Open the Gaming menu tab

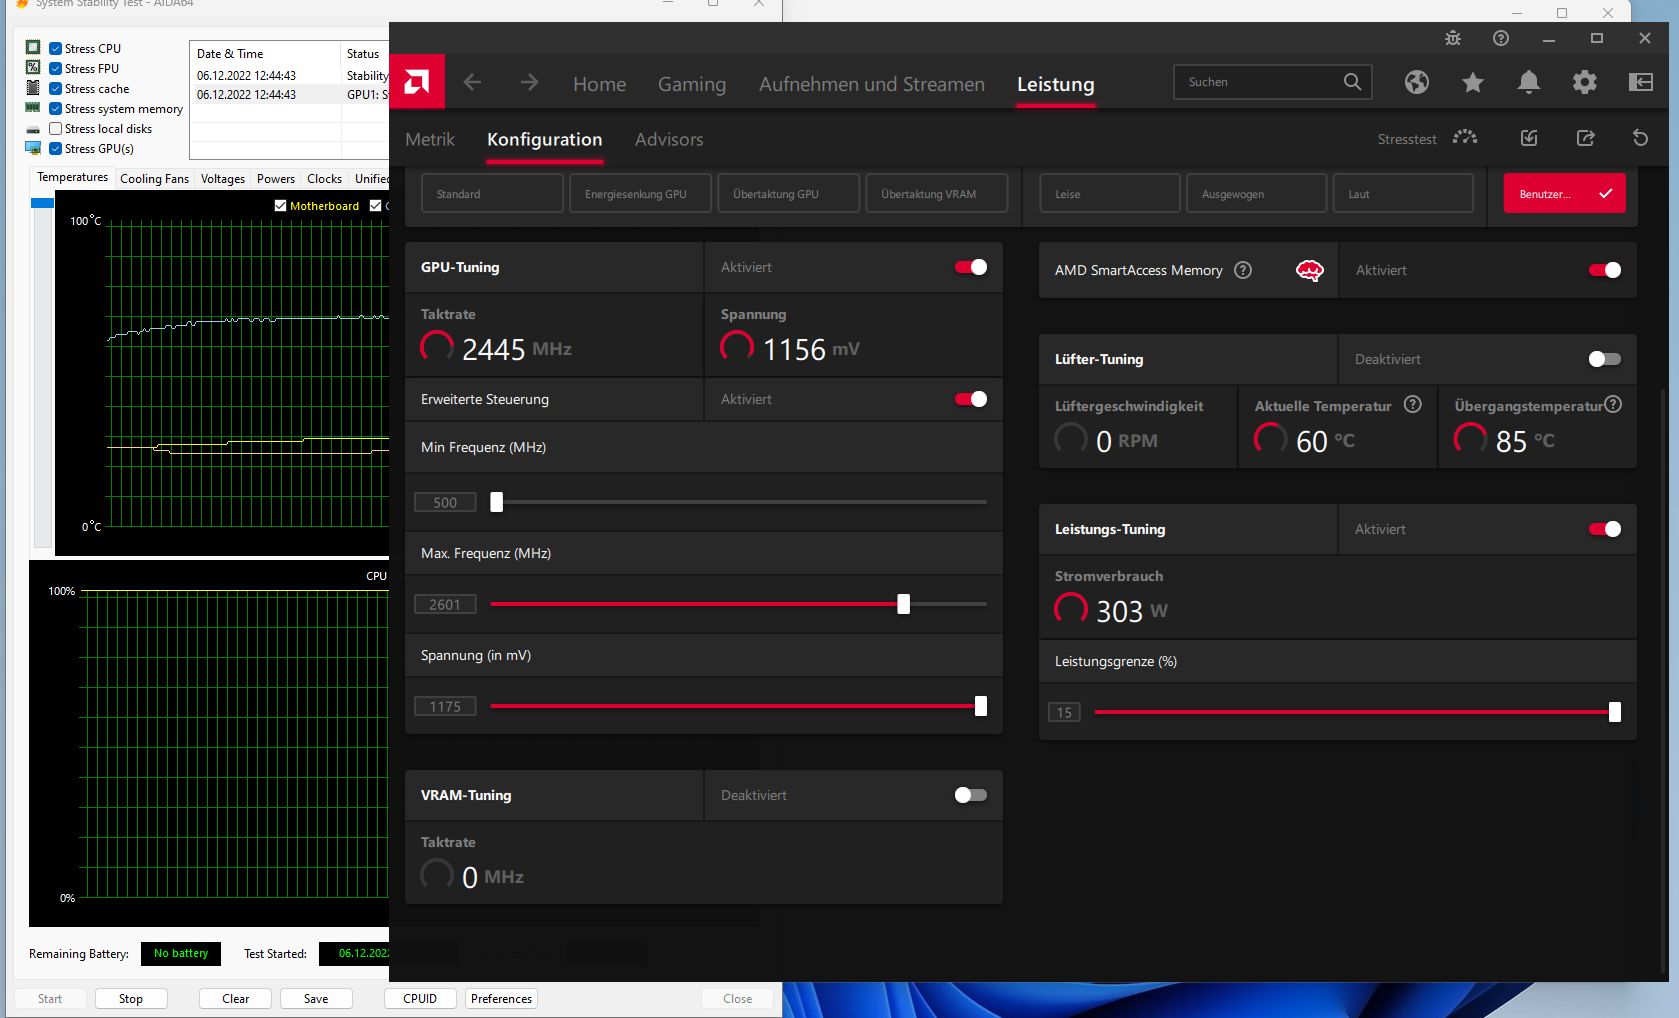pyautogui.click(x=692, y=84)
